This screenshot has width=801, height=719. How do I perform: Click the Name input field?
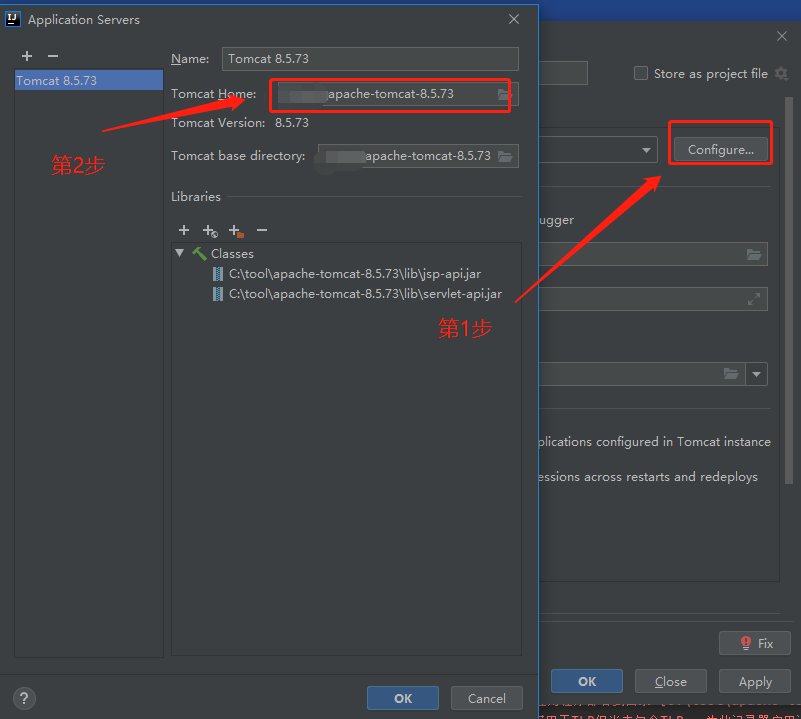click(x=370, y=59)
